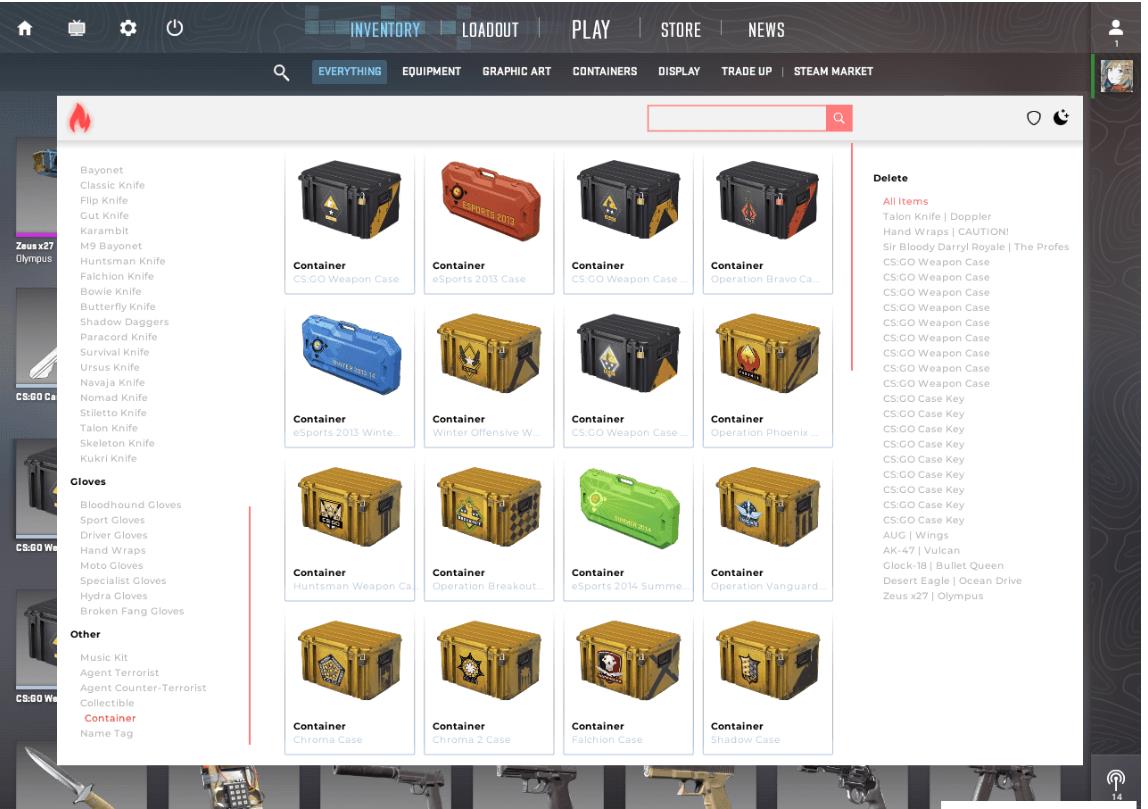Select the eSports 2013 Case card
This screenshot has width=1148, height=809.
488,223
